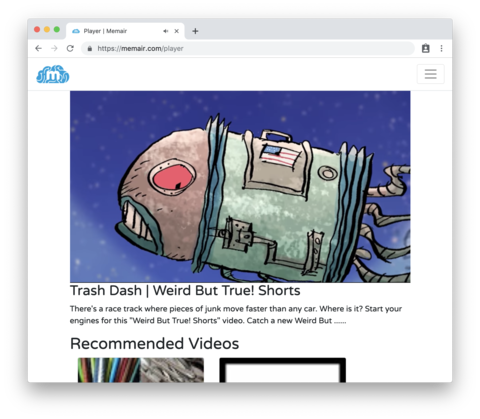
Task: Open the clipboard extension icon
Action: click(426, 48)
